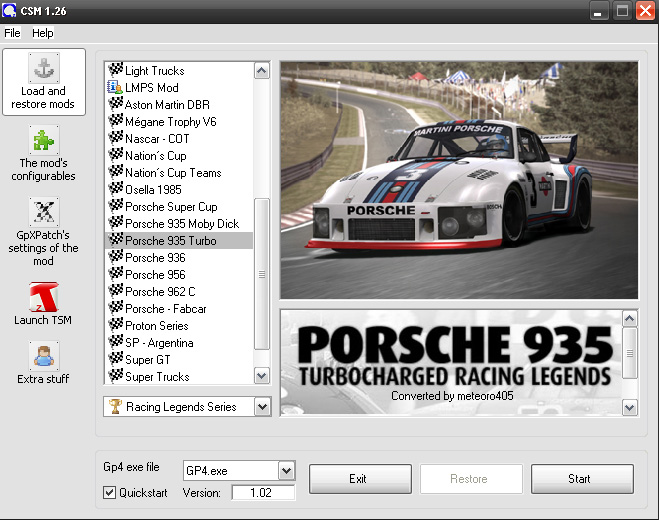Click the Version field showing 1.02
The image size is (659, 520).
(264, 492)
